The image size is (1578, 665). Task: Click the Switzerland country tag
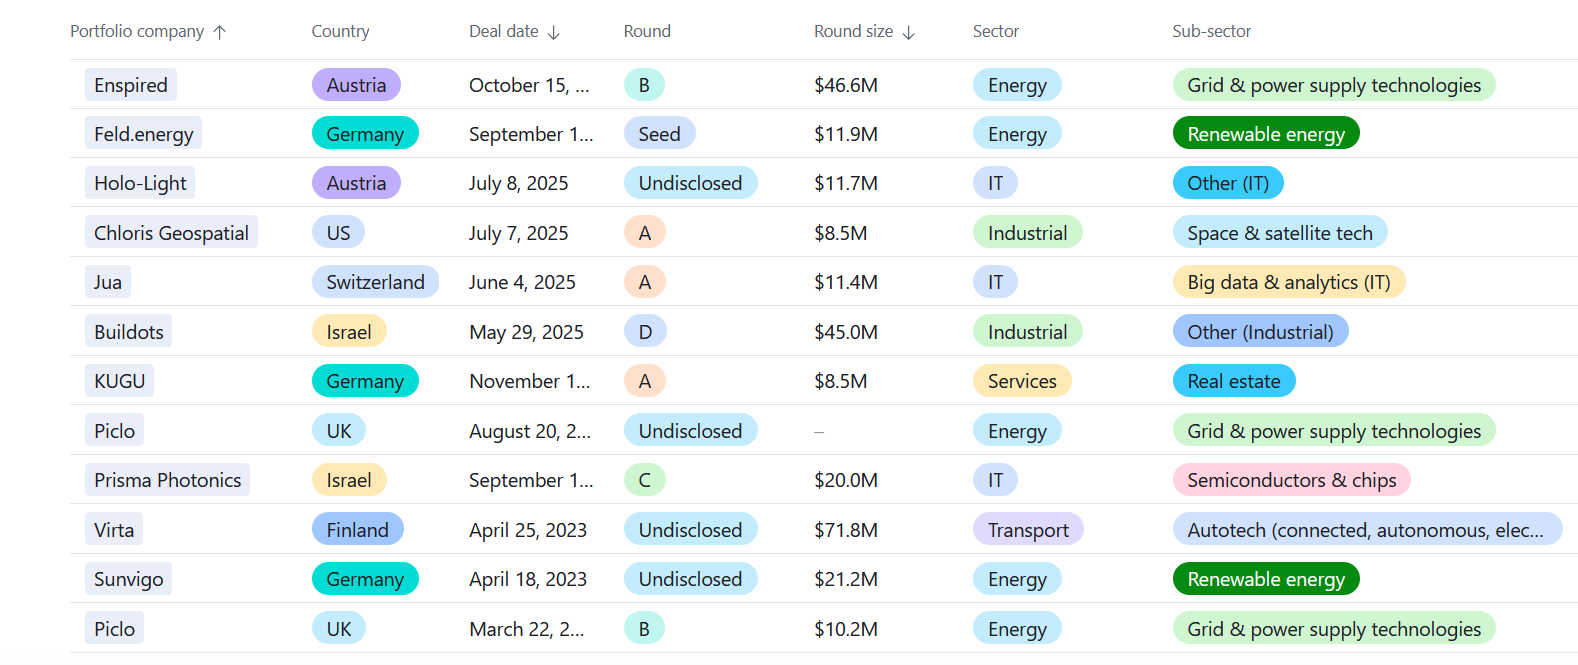coord(375,282)
